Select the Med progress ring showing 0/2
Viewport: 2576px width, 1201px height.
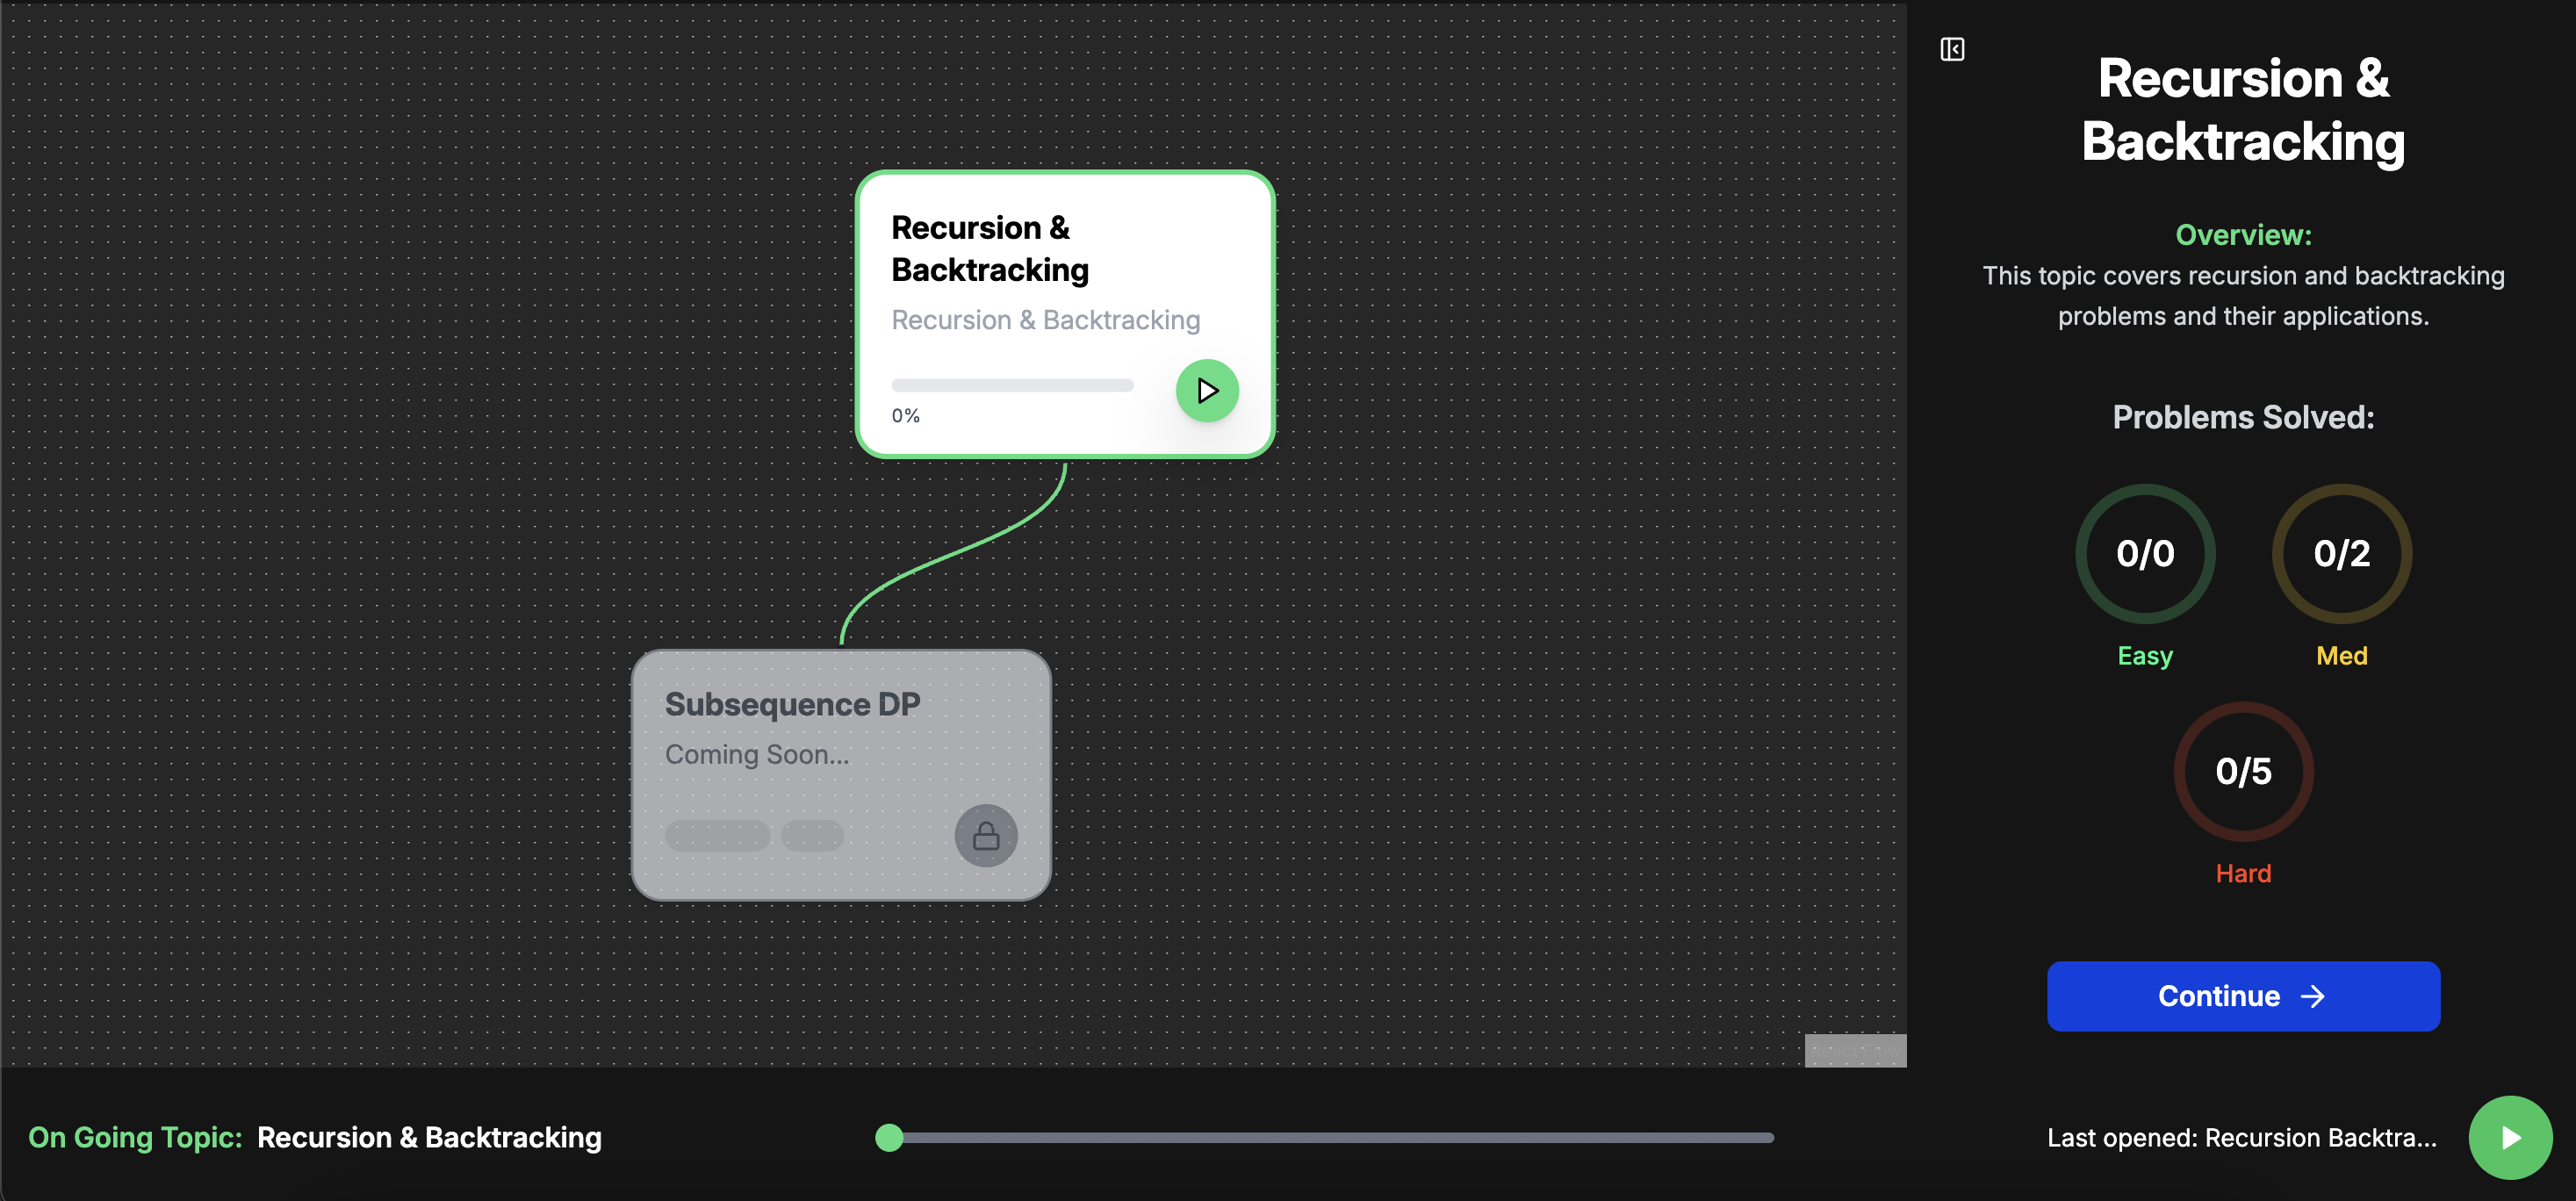[2341, 553]
